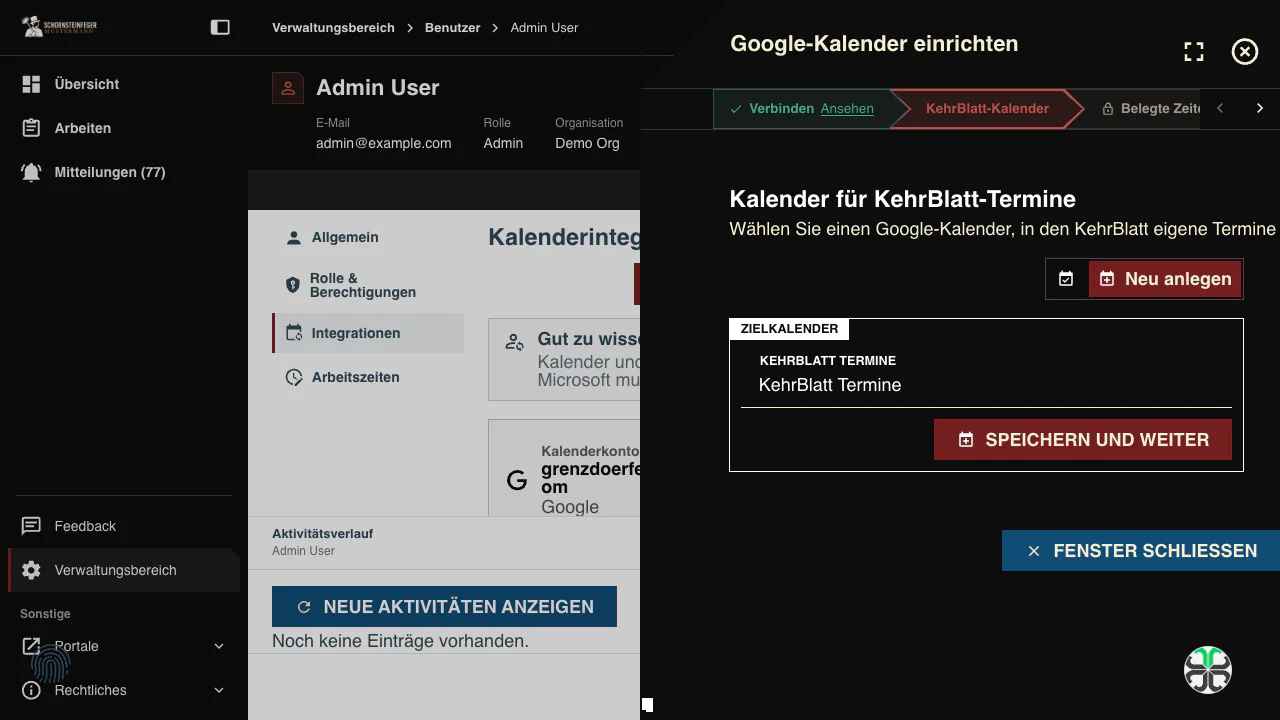Toggle the sidebar collapse icon

[x=220, y=28]
